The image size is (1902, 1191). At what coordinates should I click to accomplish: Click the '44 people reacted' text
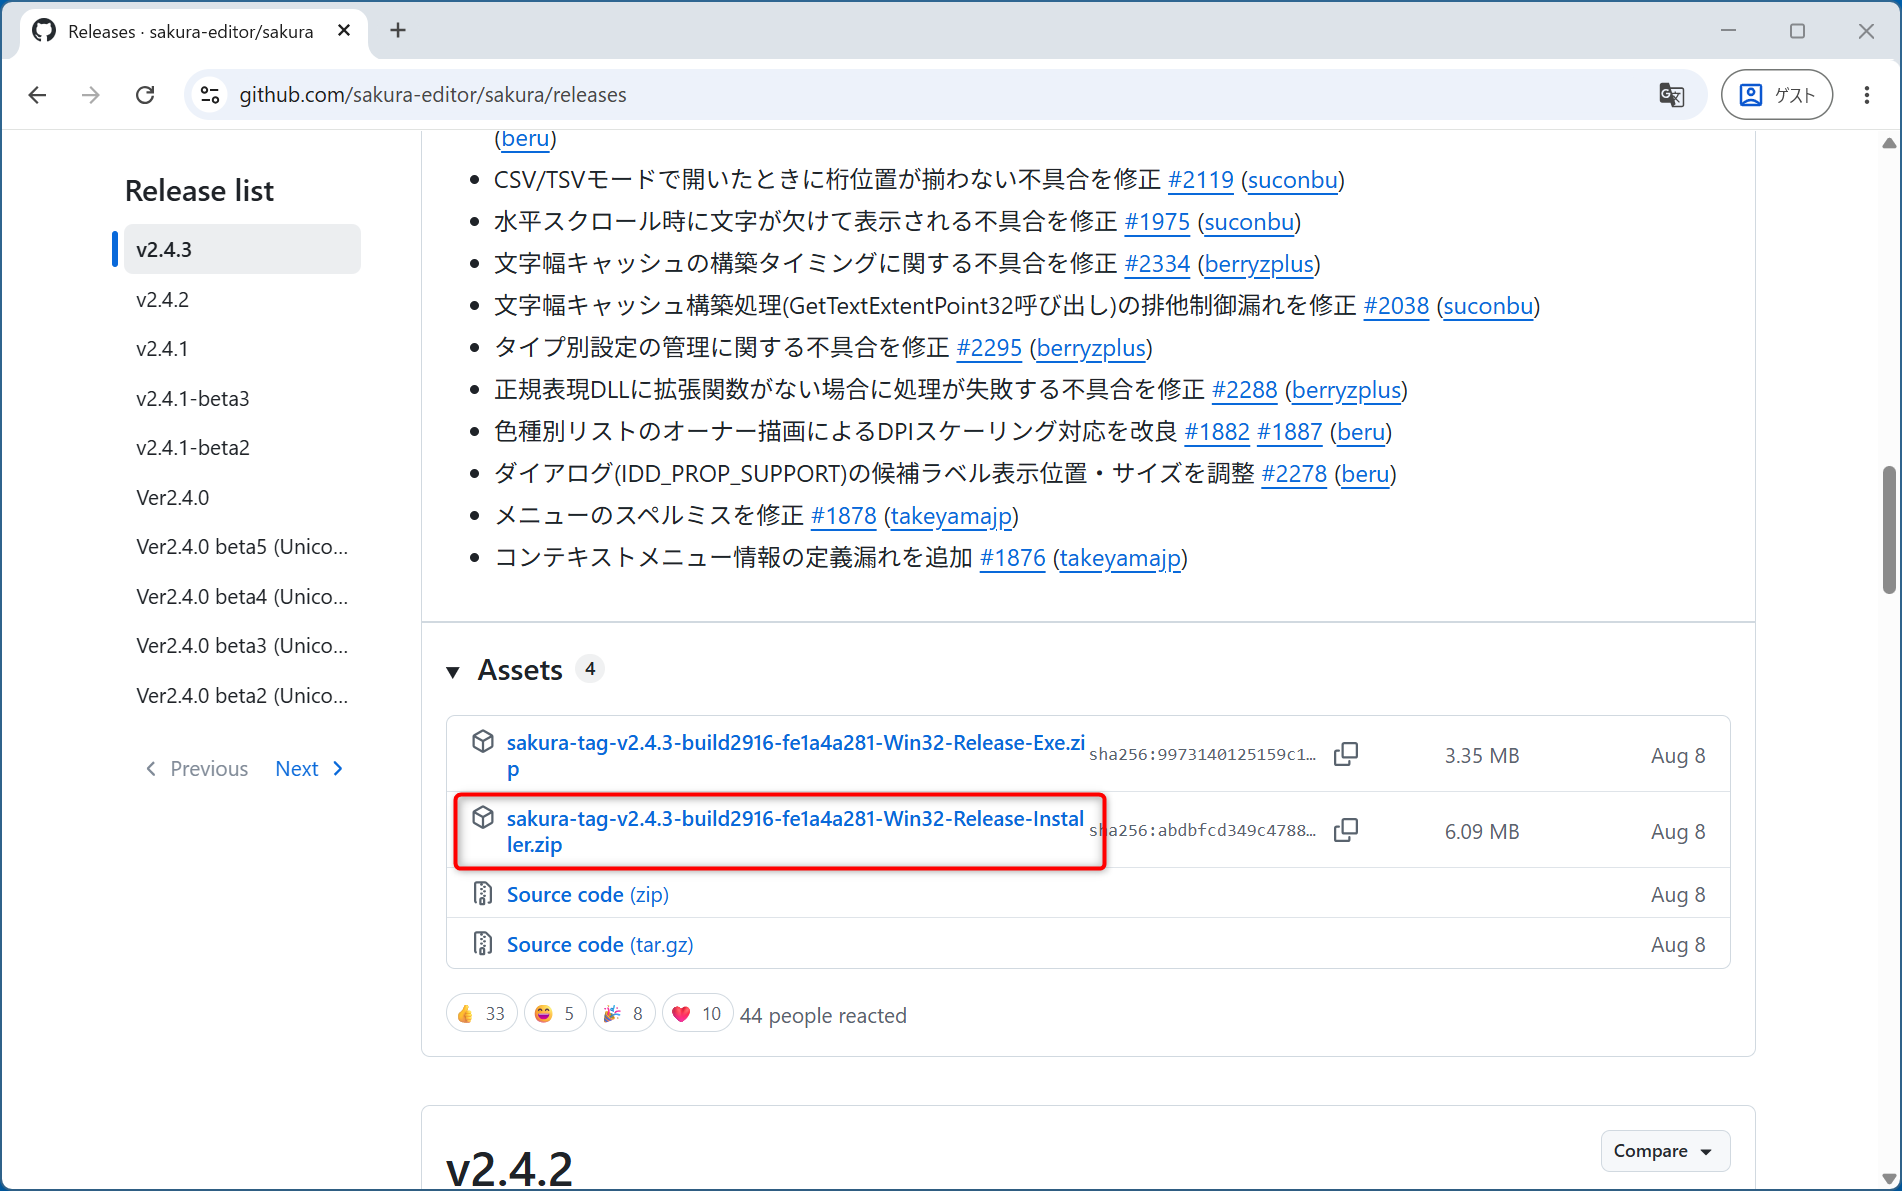tap(823, 1015)
